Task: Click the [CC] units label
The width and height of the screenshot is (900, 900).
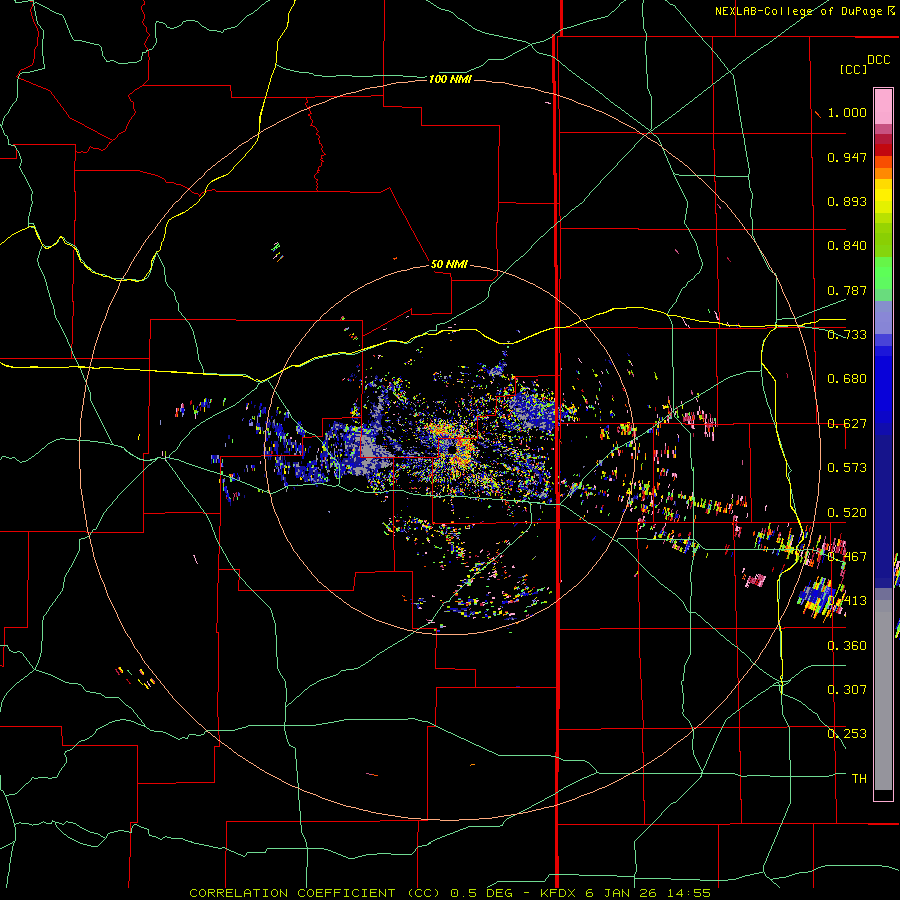Action: [x=853, y=69]
